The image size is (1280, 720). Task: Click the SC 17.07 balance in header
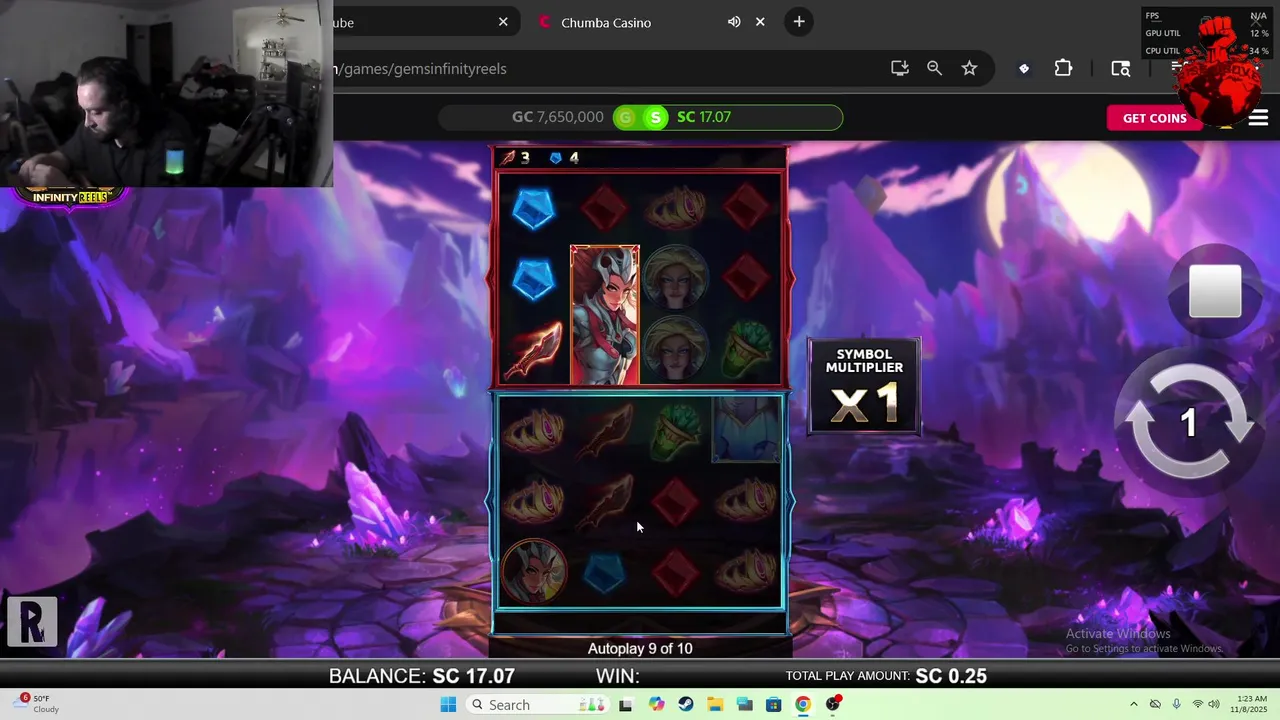click(x=704, y=117)
